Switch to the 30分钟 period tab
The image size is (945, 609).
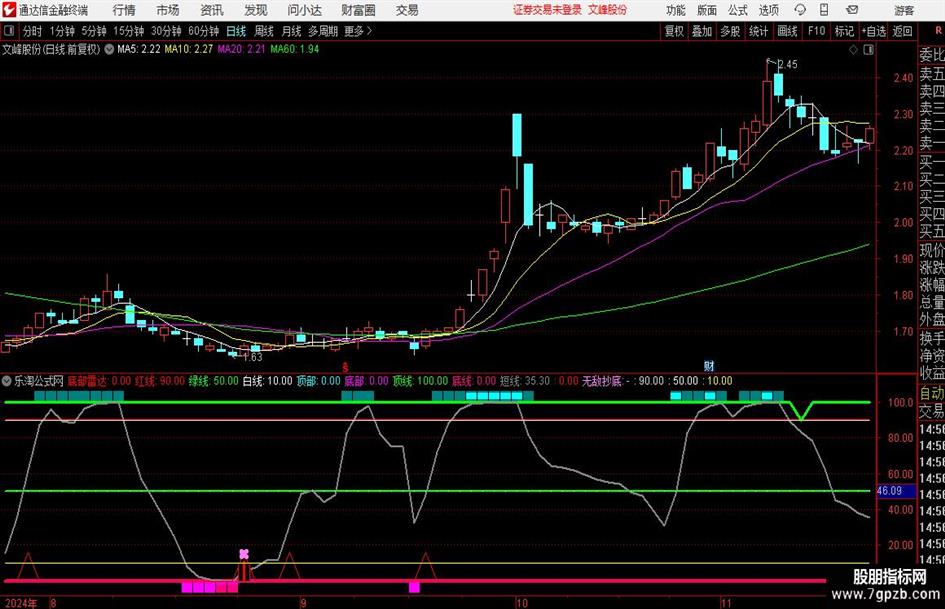[x=166, y=31]
